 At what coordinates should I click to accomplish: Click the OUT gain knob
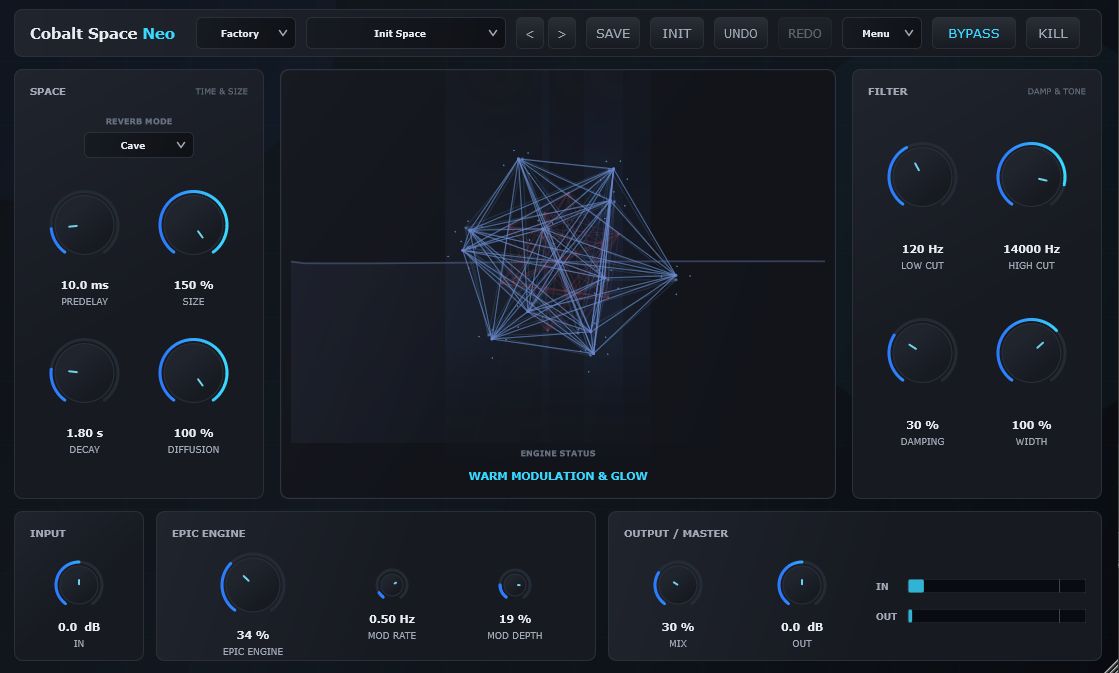[801, 585]
